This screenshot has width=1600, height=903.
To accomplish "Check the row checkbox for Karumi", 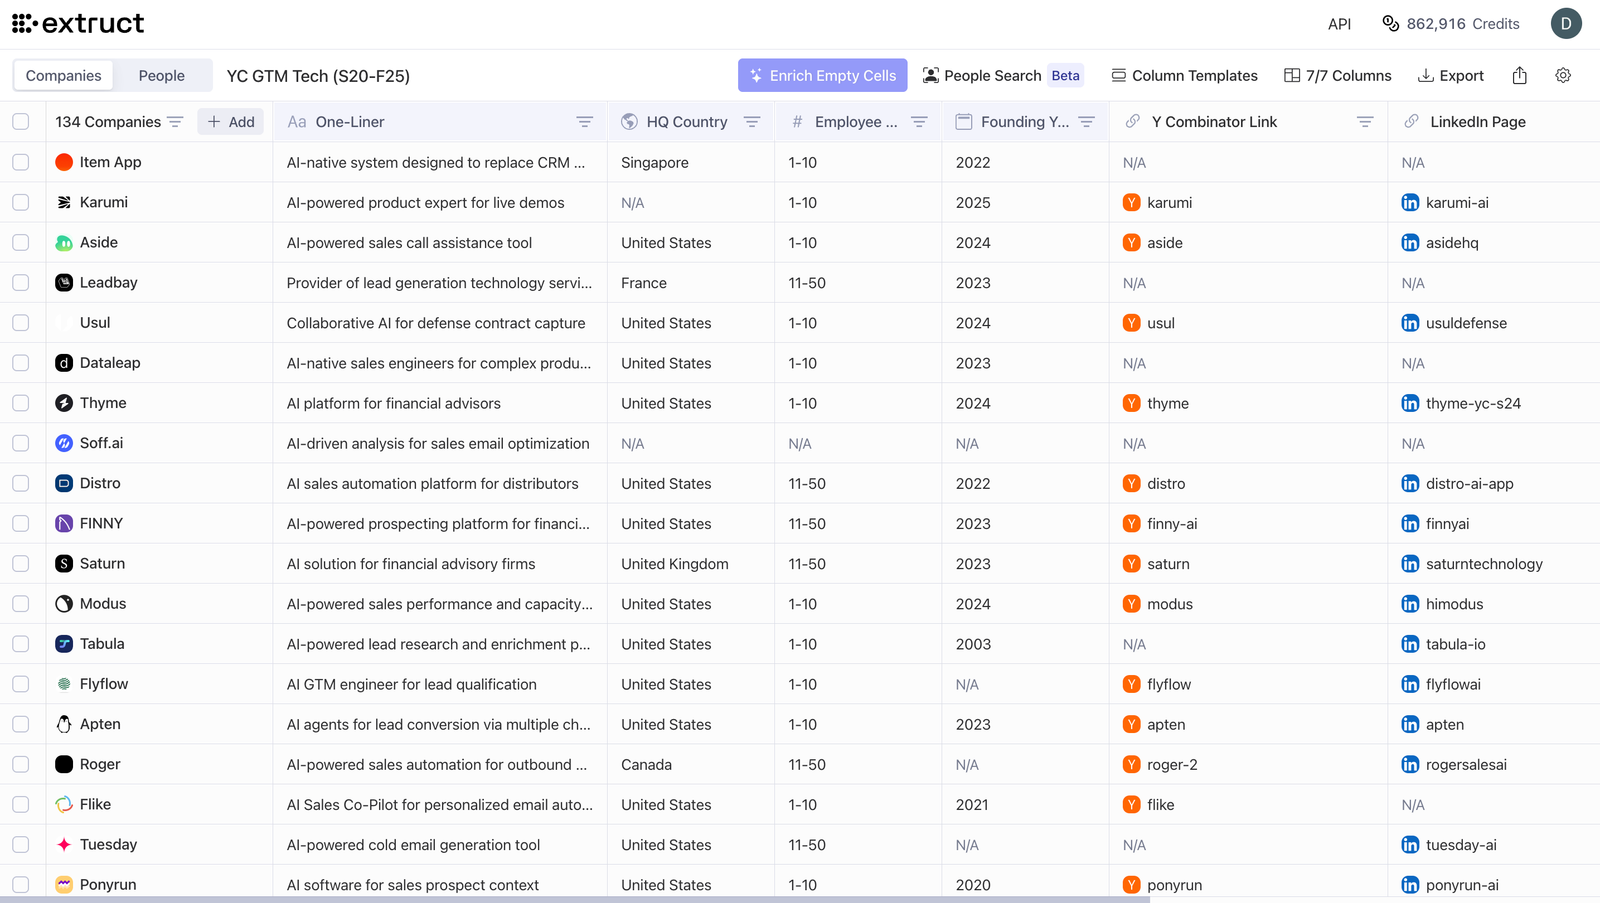I will point(21,202).
